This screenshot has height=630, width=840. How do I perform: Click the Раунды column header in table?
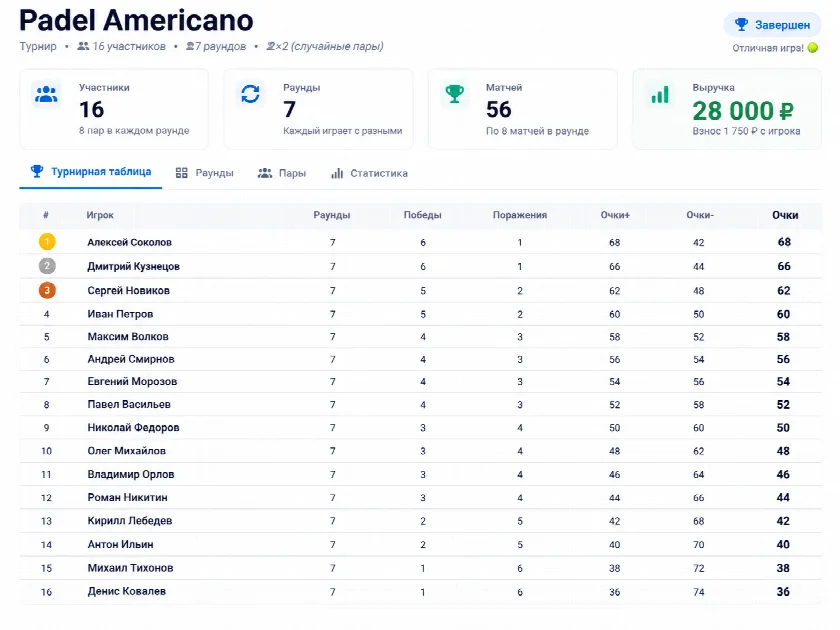point(332,215)
